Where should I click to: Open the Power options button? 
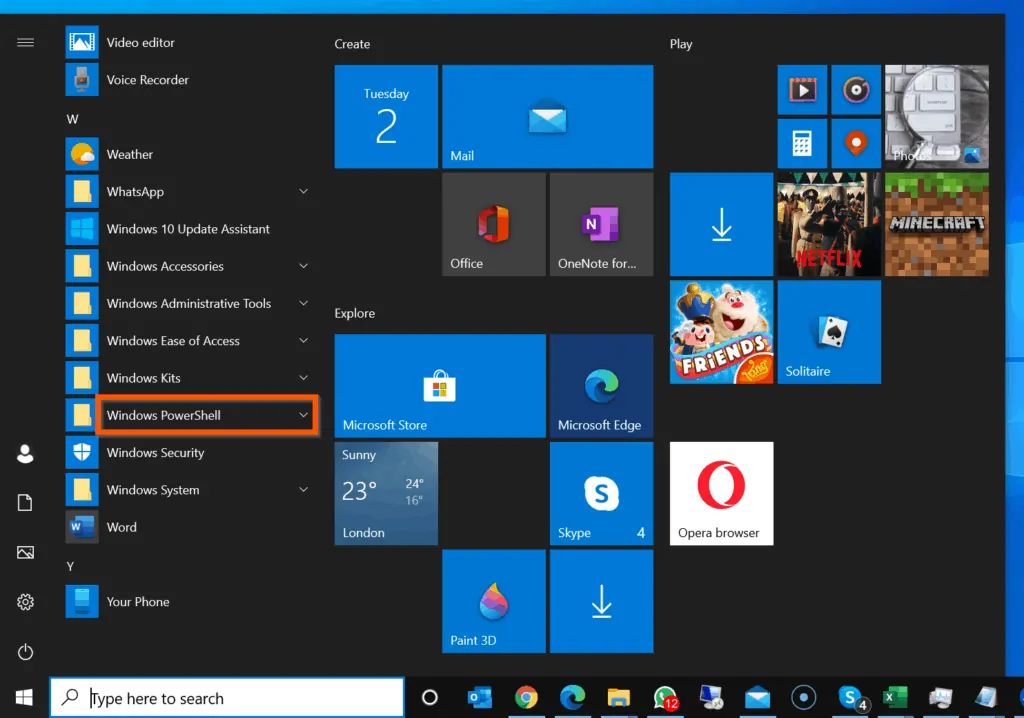[x=25, y=651]
